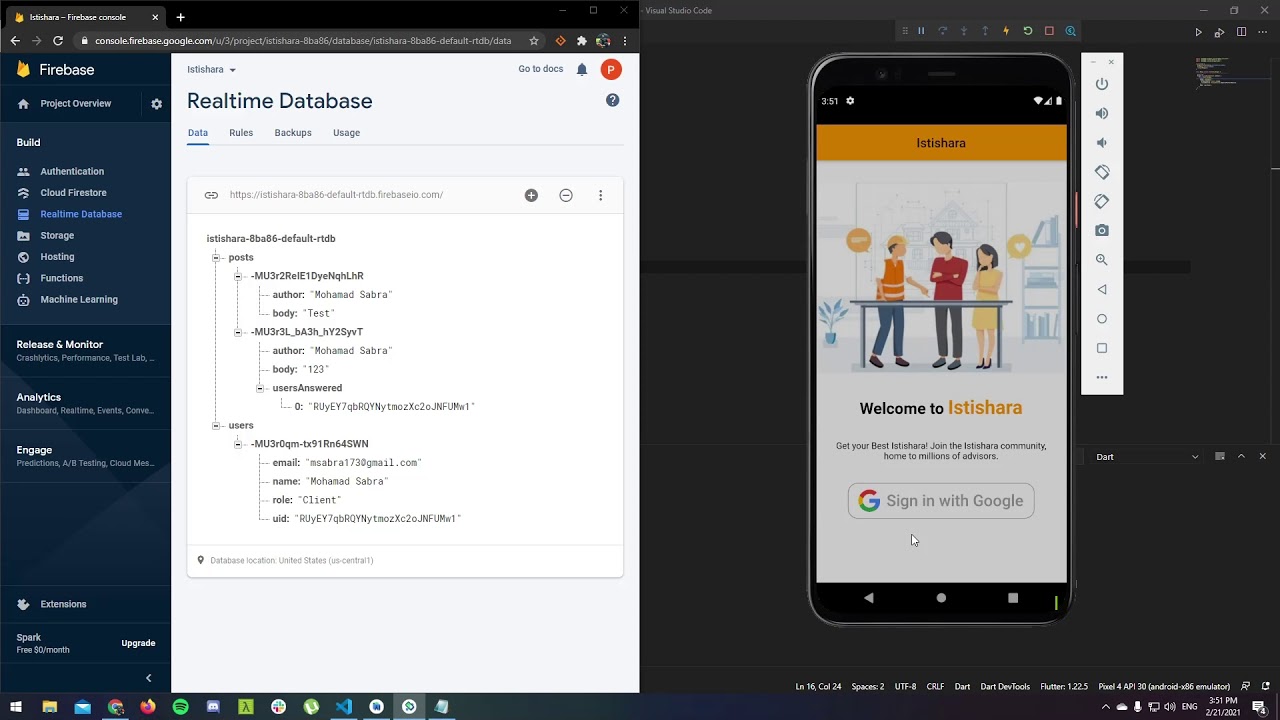This screenshot has height=720, width=1280.
Task: Open the Dart DevTools widget inspector icon
Action: (x=1070, y=31)
